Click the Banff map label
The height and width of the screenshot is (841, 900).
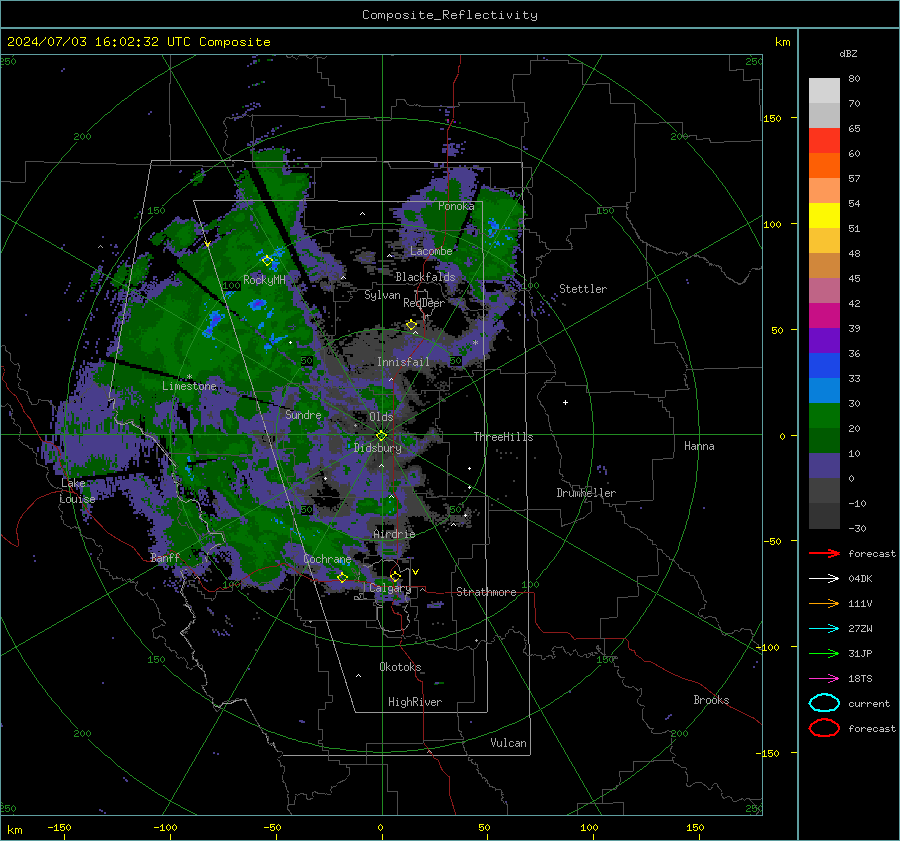tap(165, 557)
